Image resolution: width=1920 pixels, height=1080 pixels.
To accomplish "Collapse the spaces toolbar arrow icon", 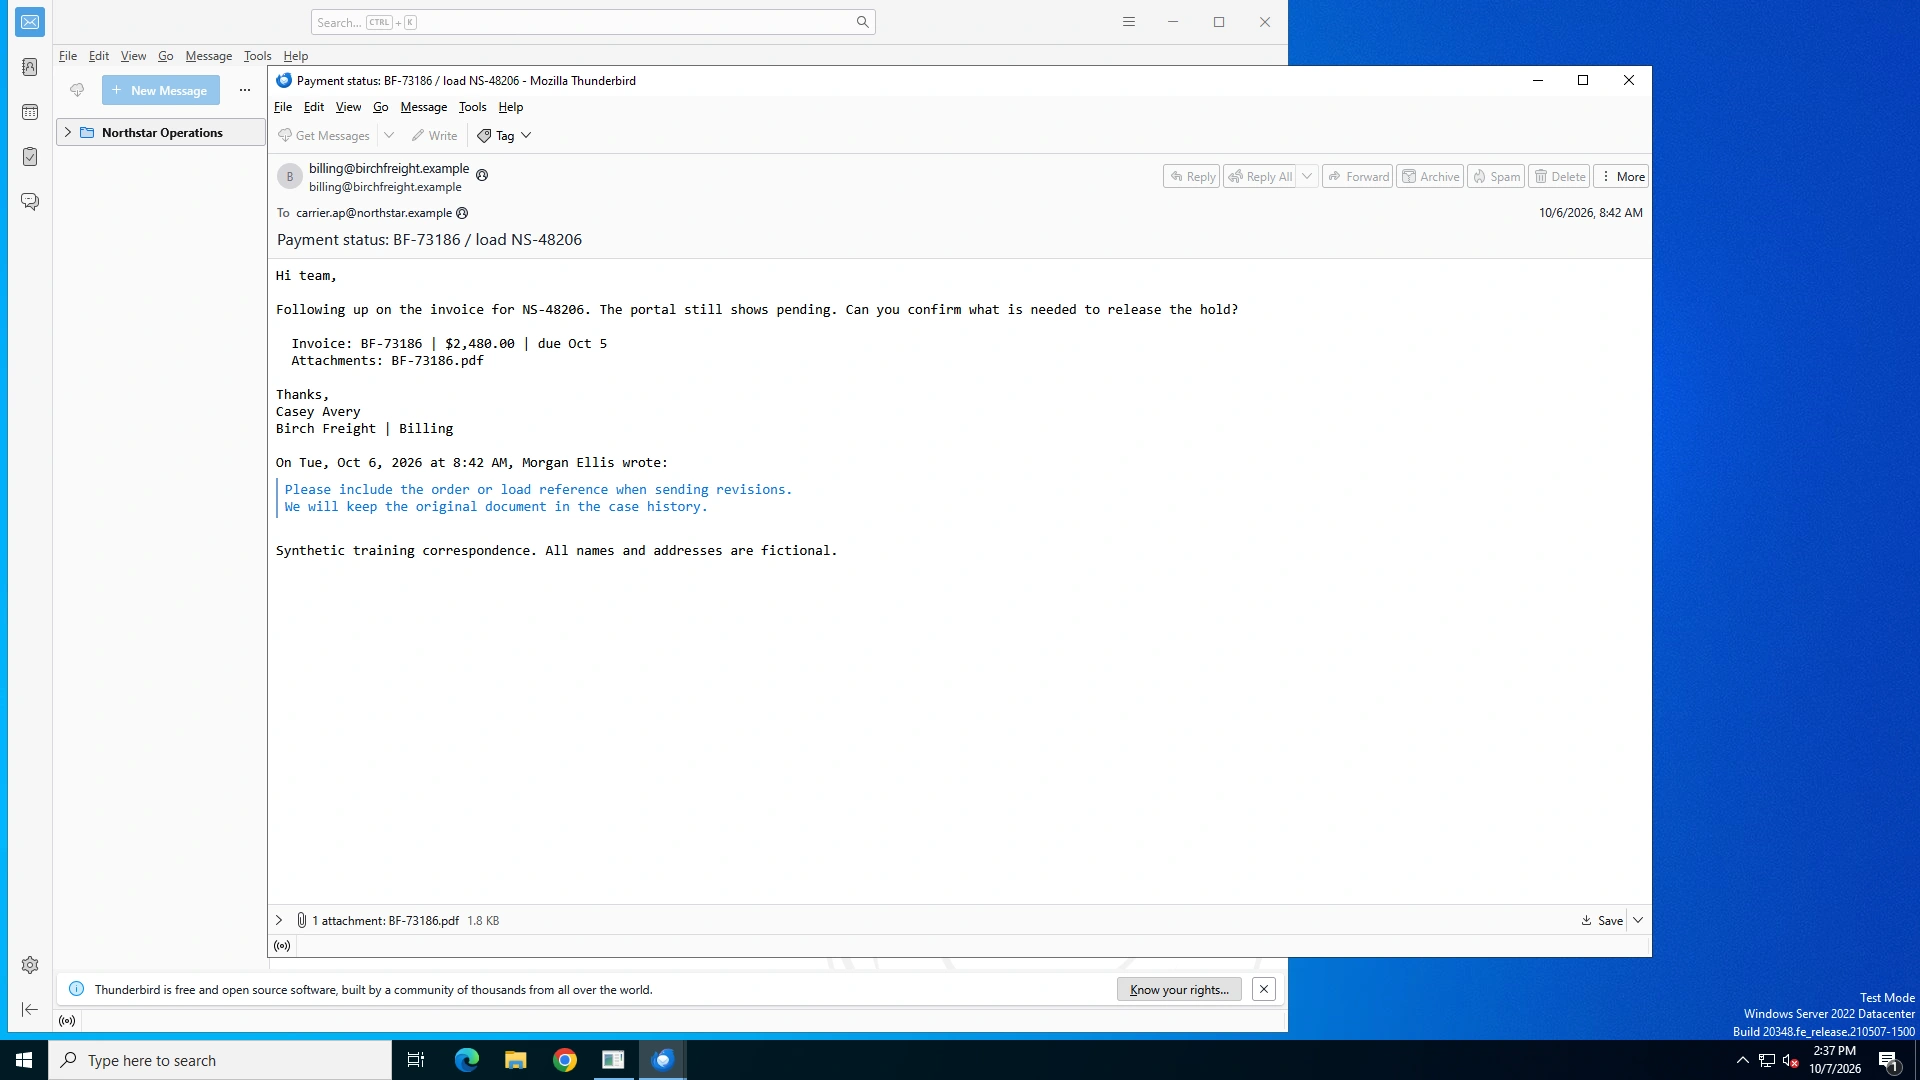I will coord(30,1010).
